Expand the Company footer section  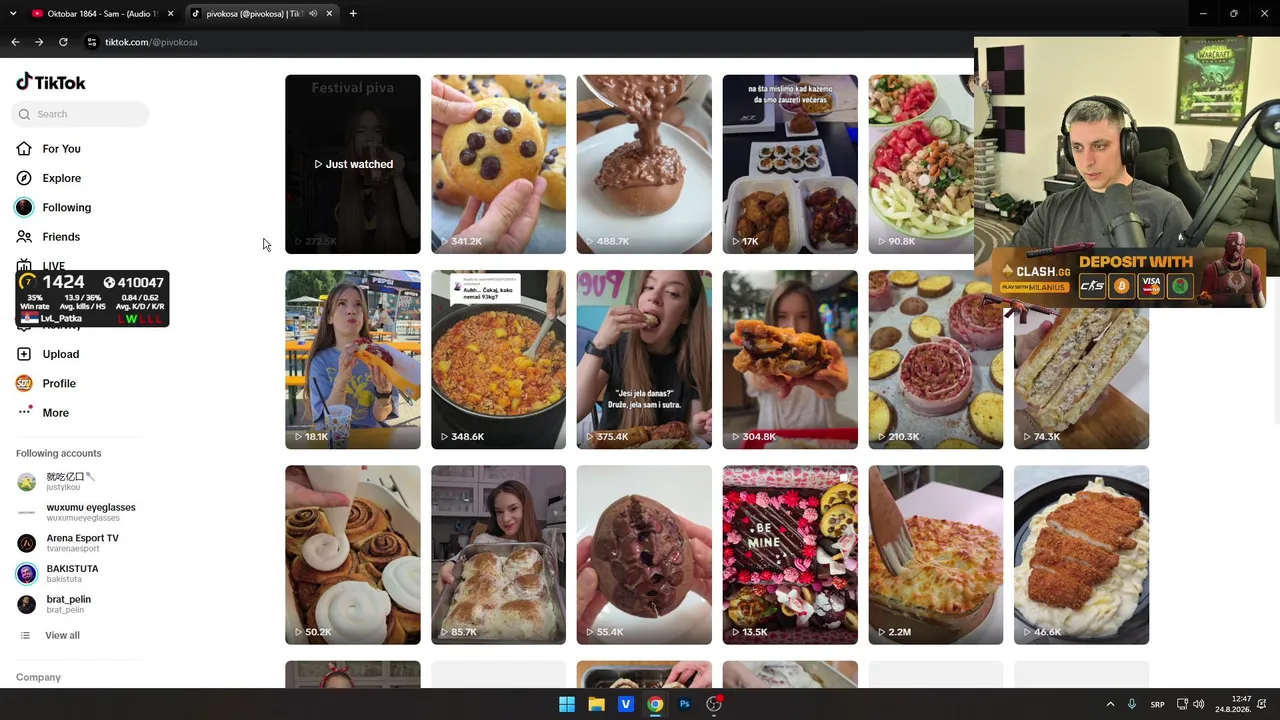[38, 677]
